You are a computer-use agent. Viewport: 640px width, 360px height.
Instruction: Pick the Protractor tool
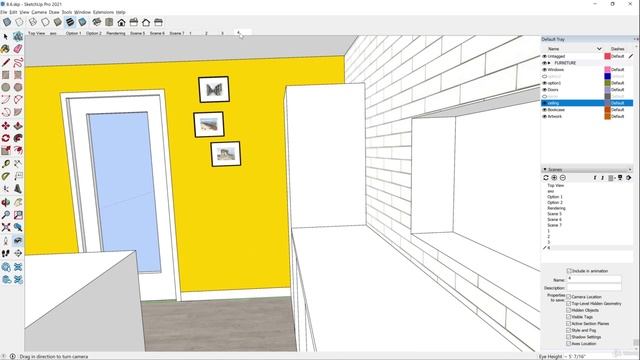click(x=6, y=176)
